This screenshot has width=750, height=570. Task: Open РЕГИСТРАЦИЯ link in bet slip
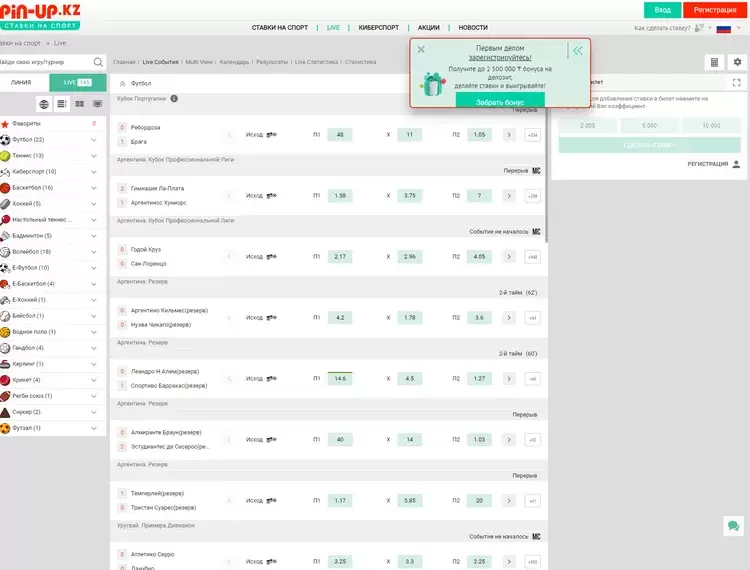click(707, 164)
